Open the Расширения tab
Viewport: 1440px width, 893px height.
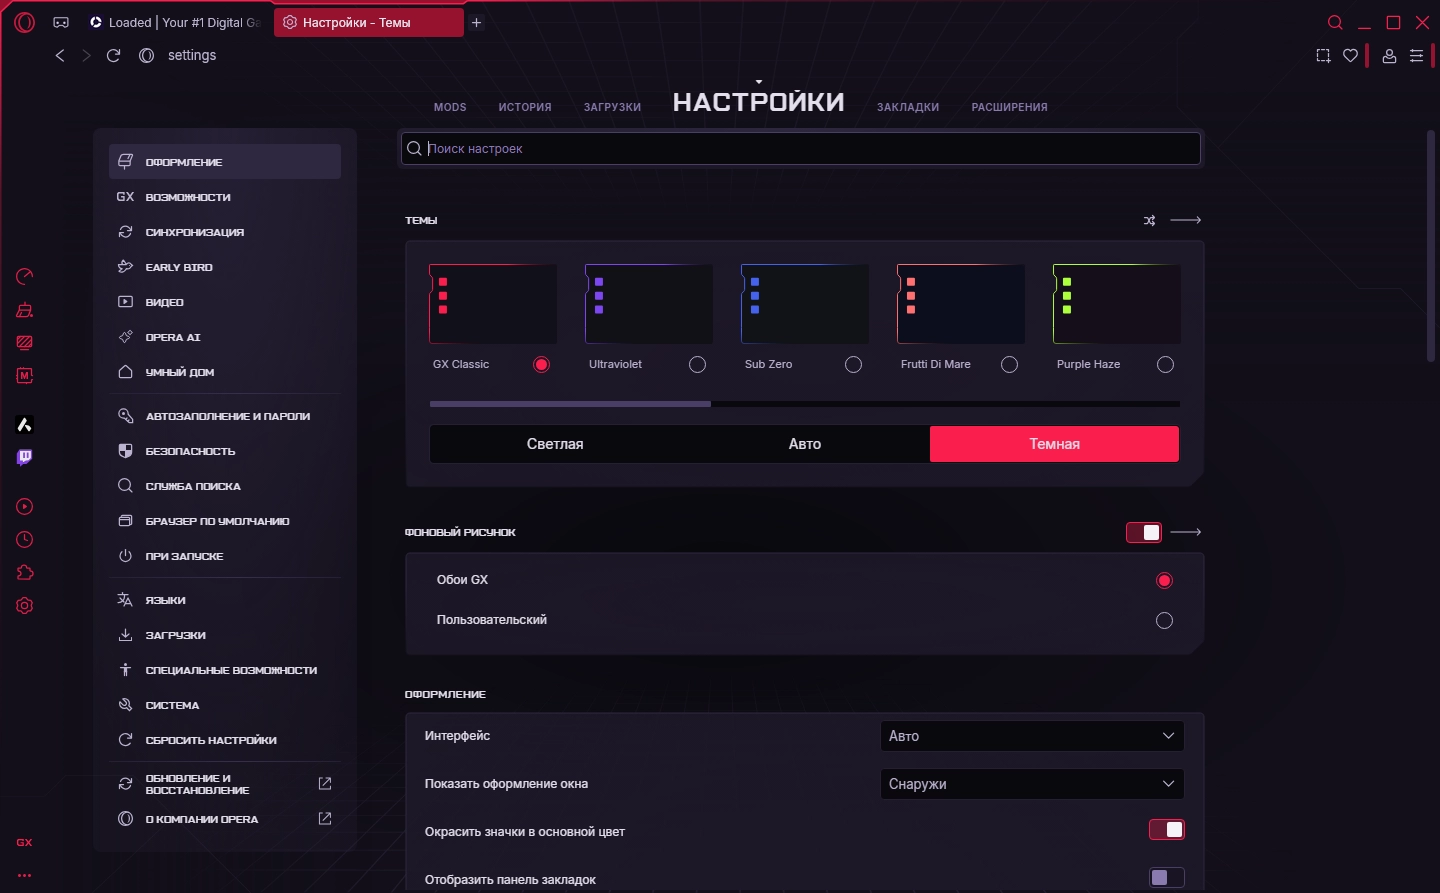coord(1010,107)
